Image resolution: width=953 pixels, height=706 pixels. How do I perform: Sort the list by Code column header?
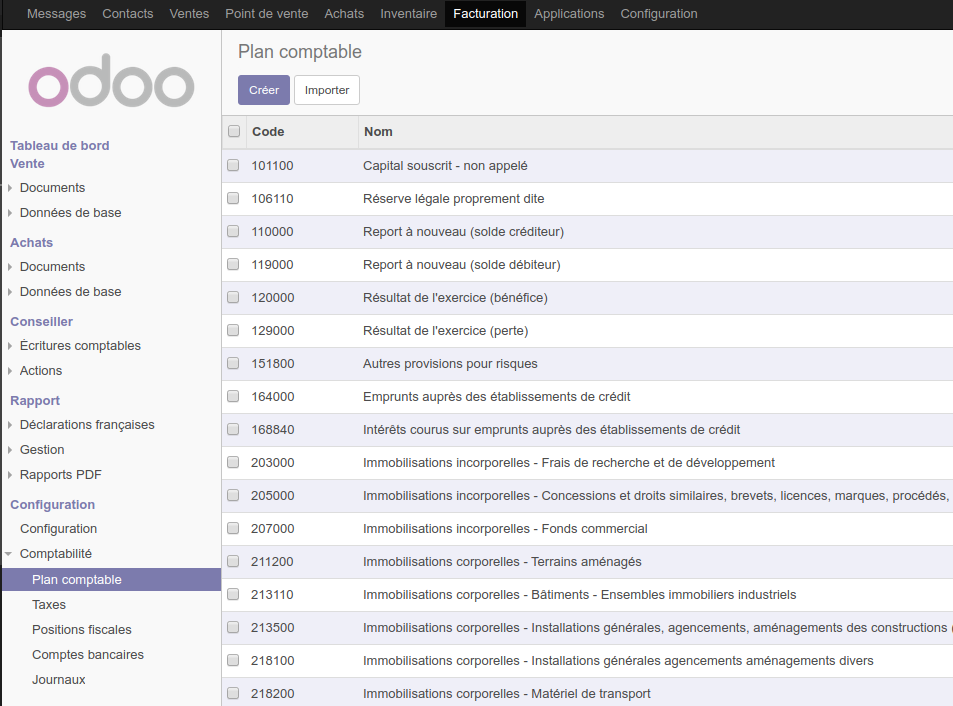268,132
